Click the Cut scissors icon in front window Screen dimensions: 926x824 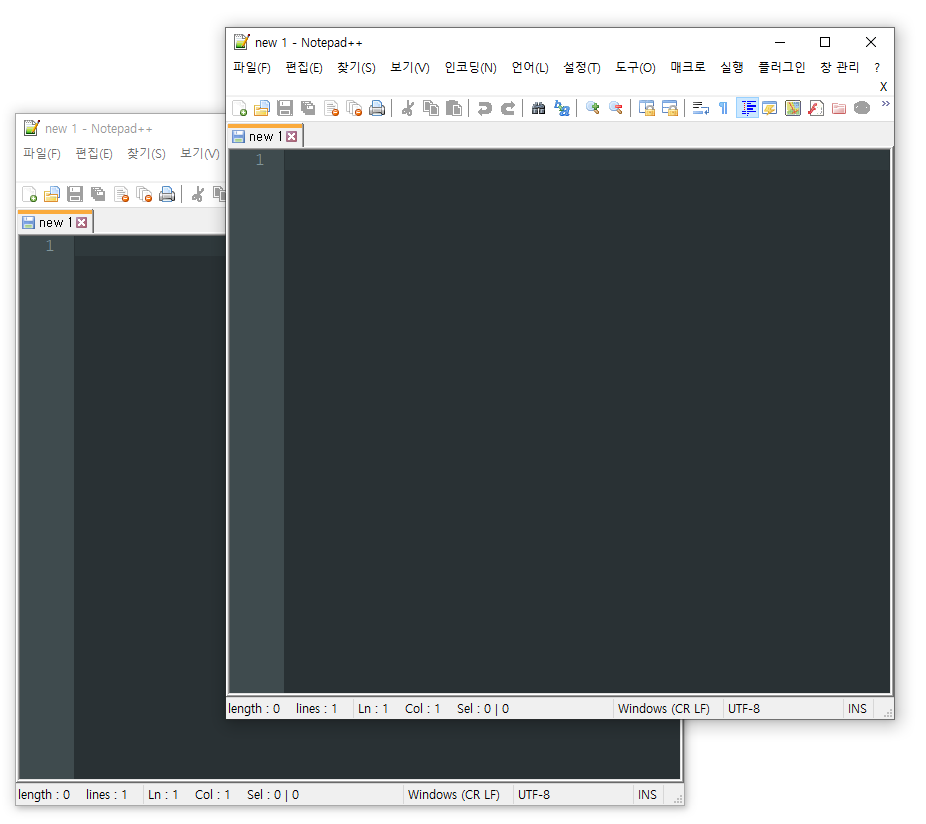point(407,108)
